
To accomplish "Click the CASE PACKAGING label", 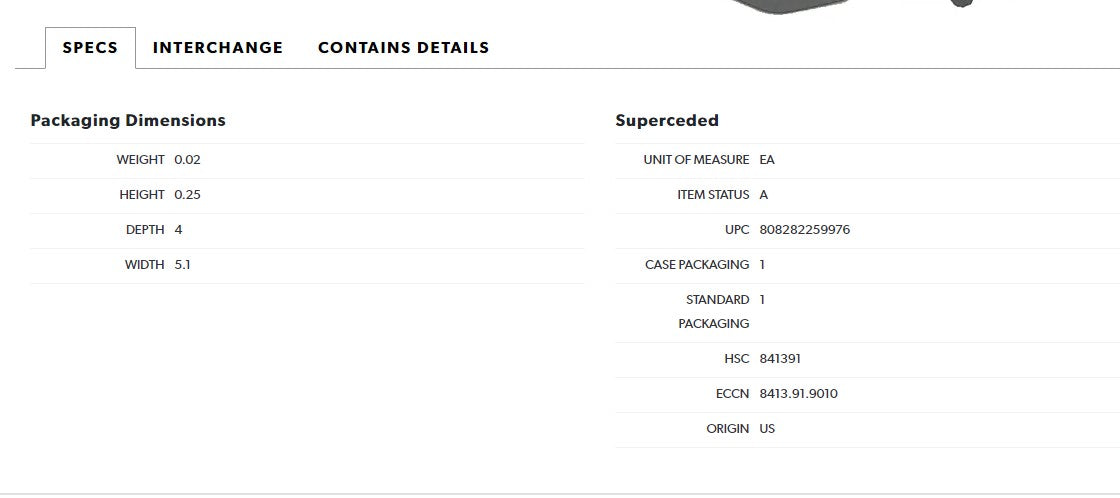I will click(697, 265).
